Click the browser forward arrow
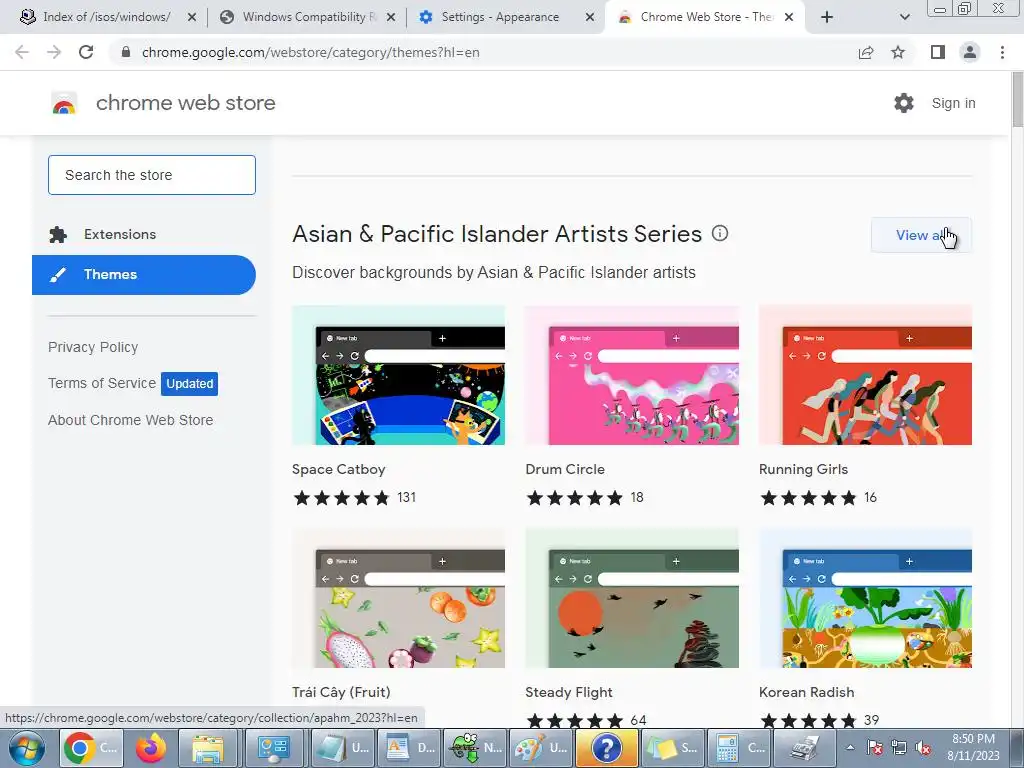This screenshot has height=768, width=1024. (54, 52)
